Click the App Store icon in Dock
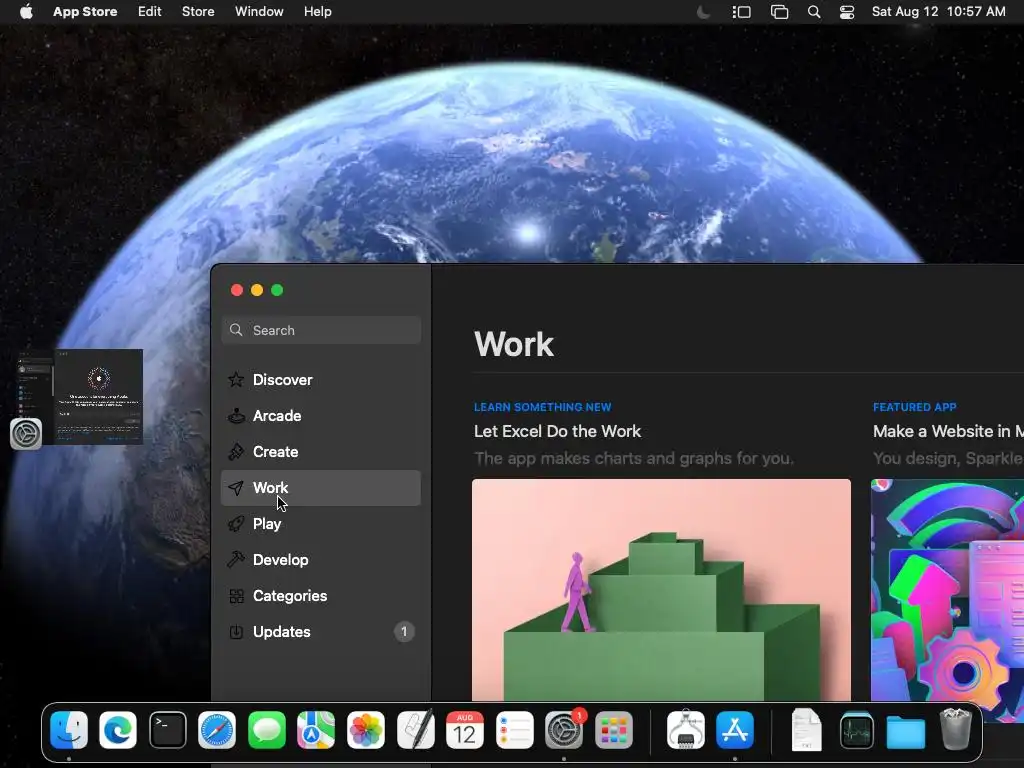 point(735,729)
